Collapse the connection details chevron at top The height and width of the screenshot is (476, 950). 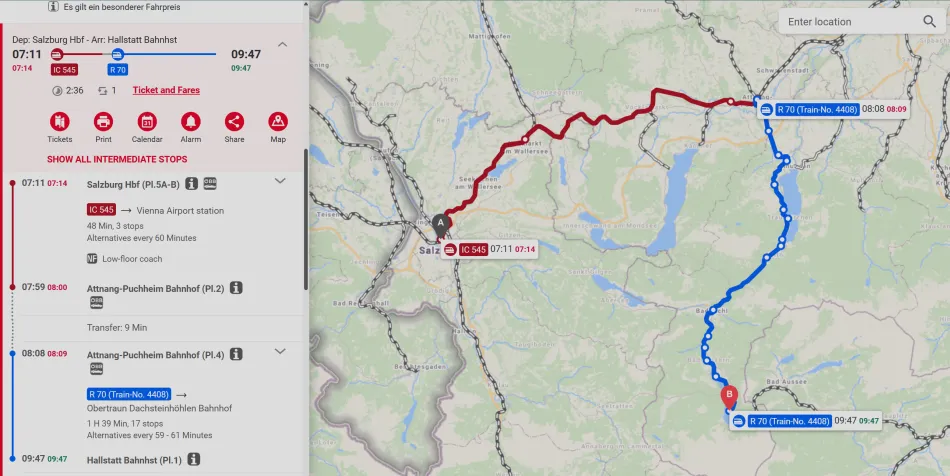(x=282, y=44)
